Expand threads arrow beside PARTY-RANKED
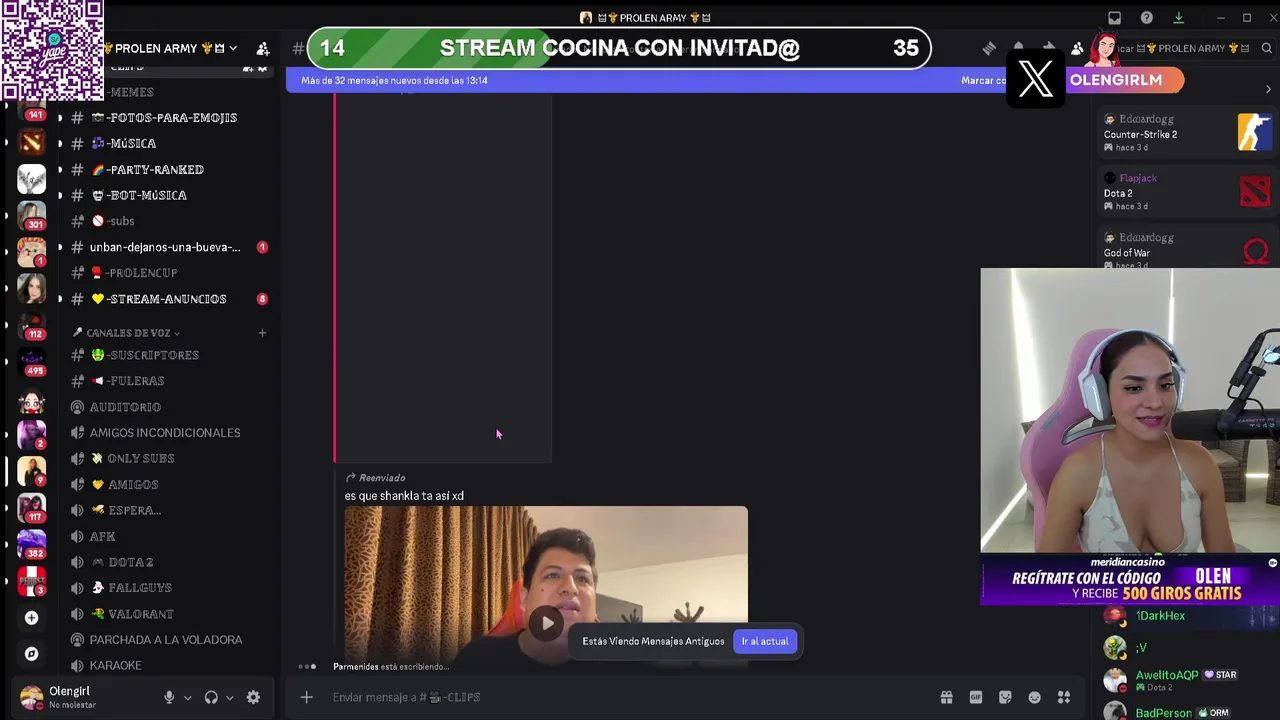1280x720 pixels. pyautogui.click(x=60, y=169)
